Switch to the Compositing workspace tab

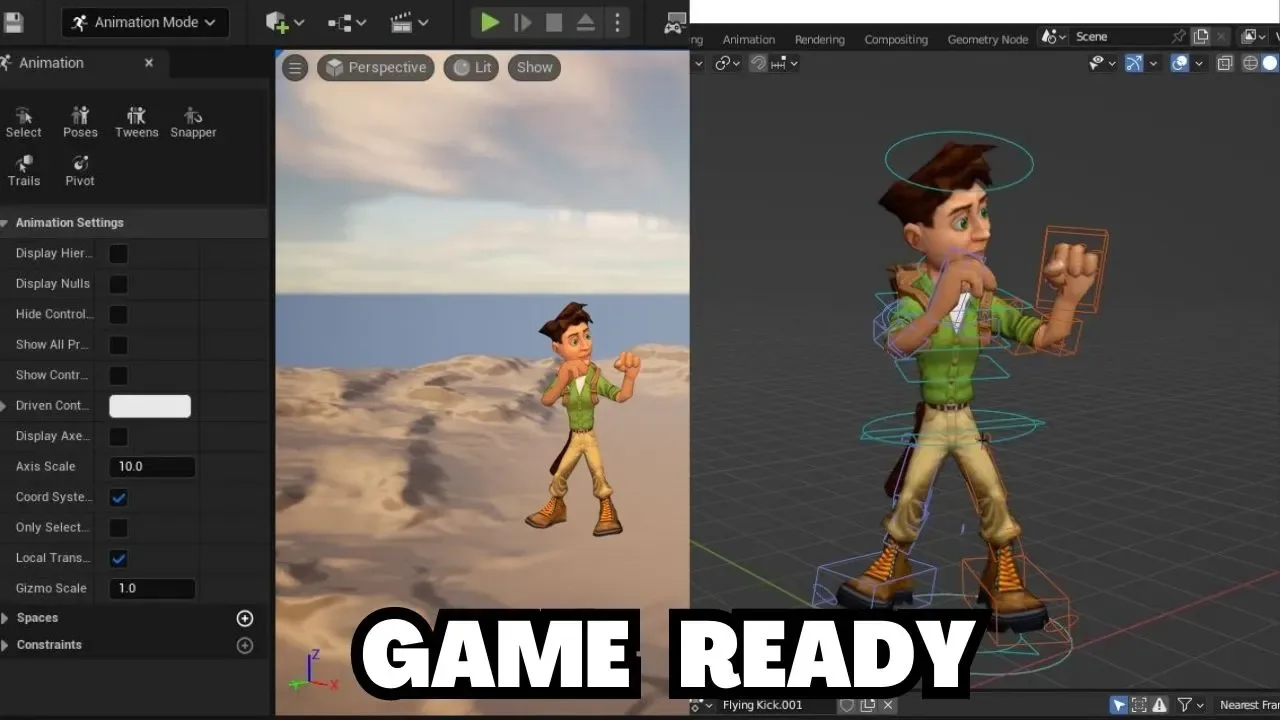pyautogui.click(x=896, y=39)
